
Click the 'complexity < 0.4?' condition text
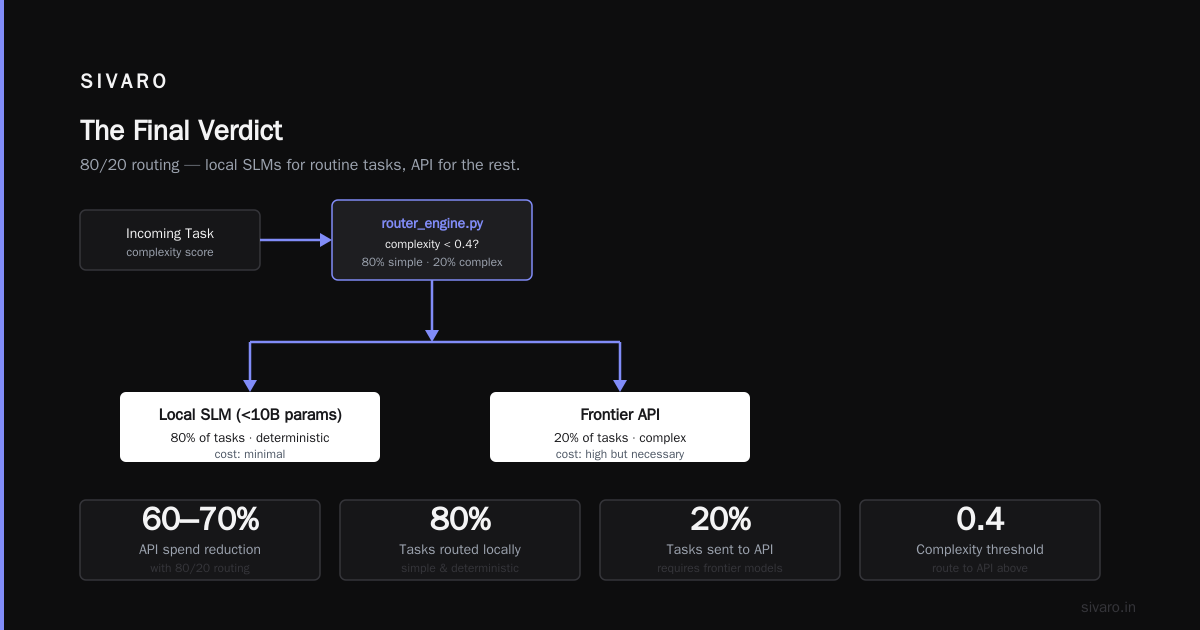point(432,244)
